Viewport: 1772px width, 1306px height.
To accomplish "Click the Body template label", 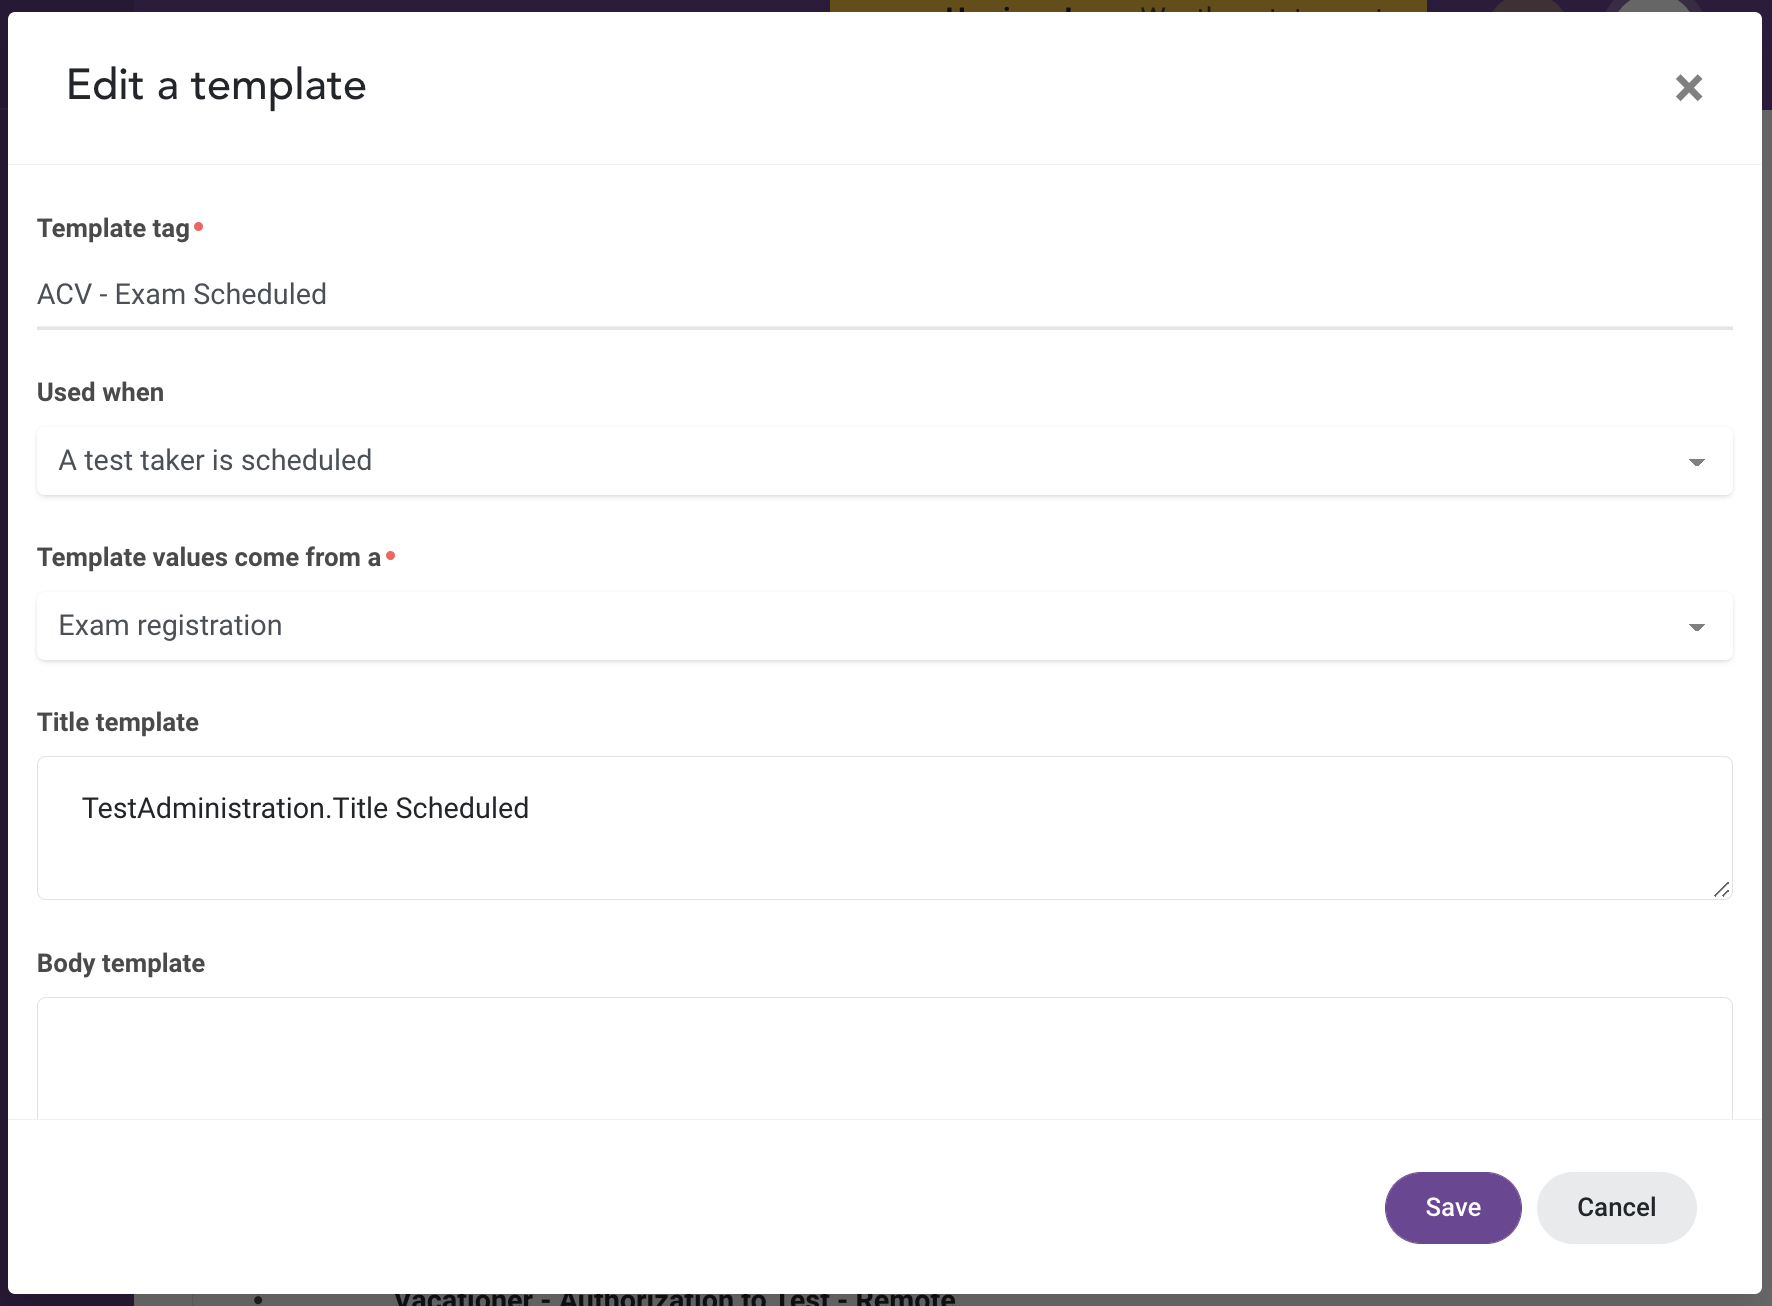I will click(x=121, y=963).
